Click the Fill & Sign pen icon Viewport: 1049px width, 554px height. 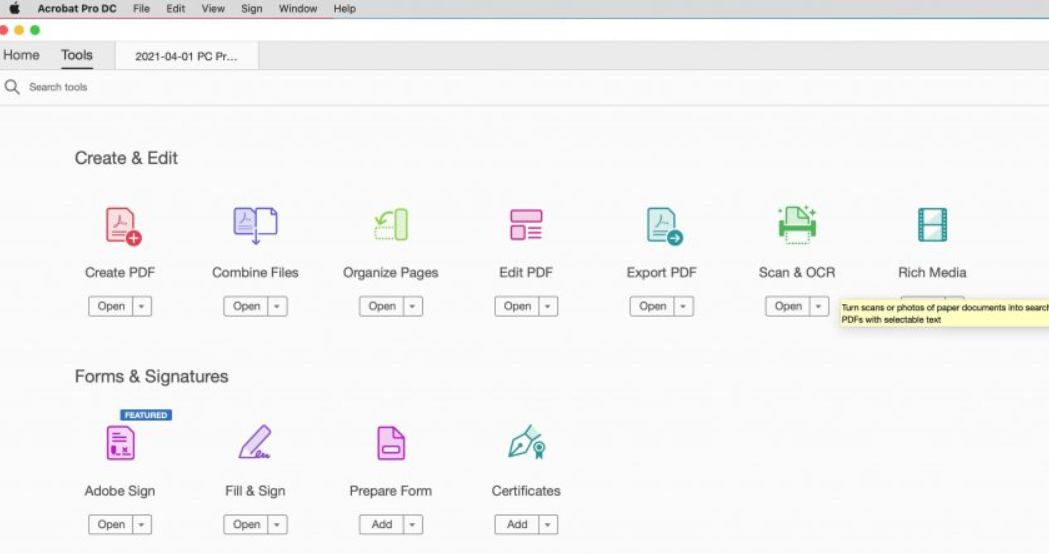255,443
